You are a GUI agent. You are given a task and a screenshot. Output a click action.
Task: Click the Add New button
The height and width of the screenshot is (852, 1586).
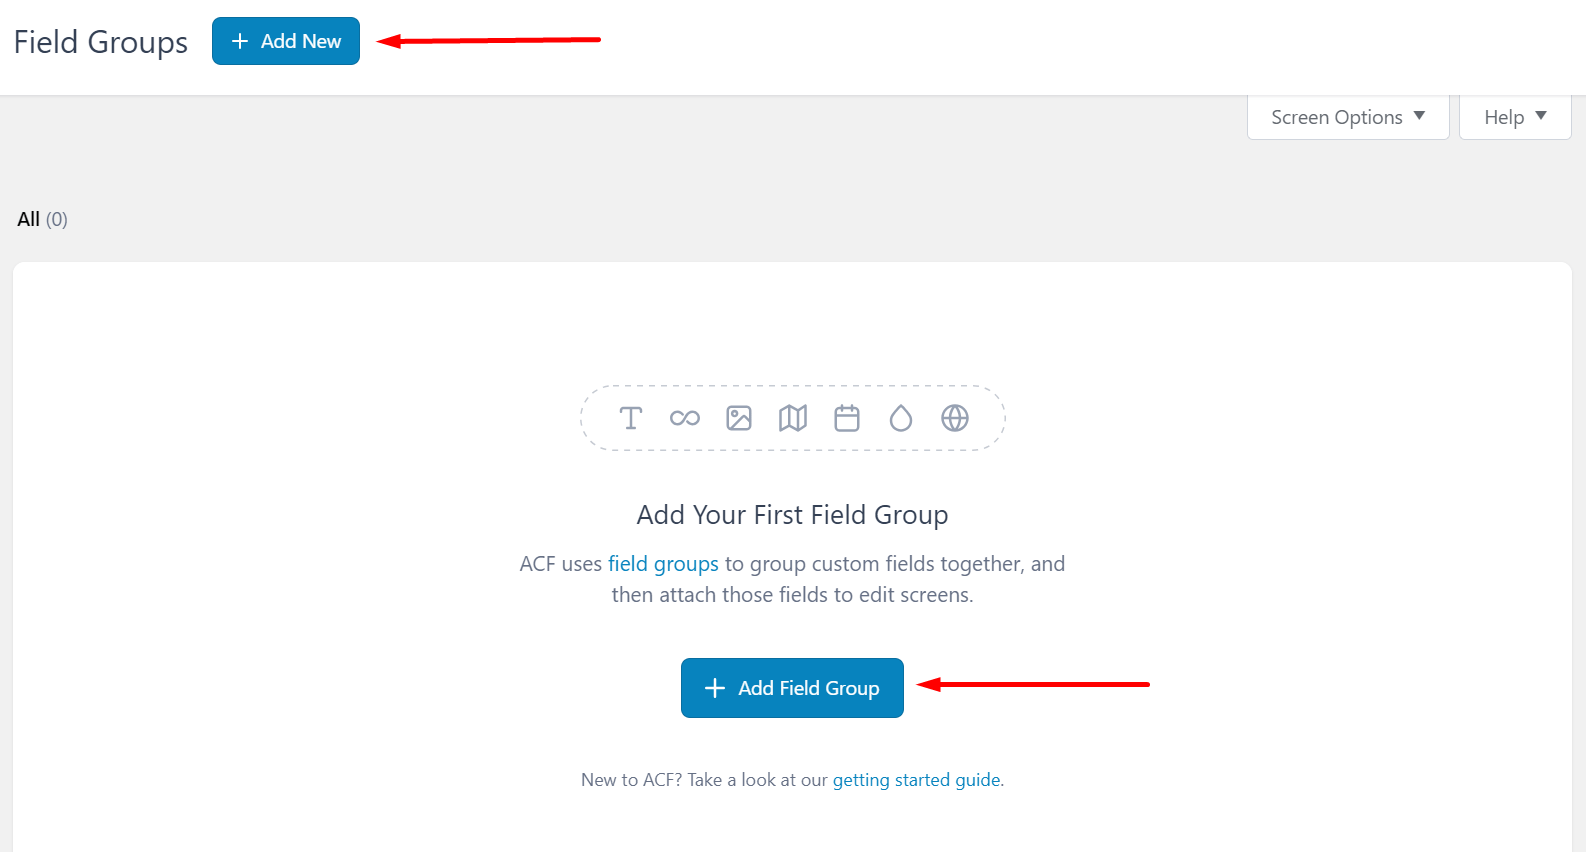(x=285, y=41)
